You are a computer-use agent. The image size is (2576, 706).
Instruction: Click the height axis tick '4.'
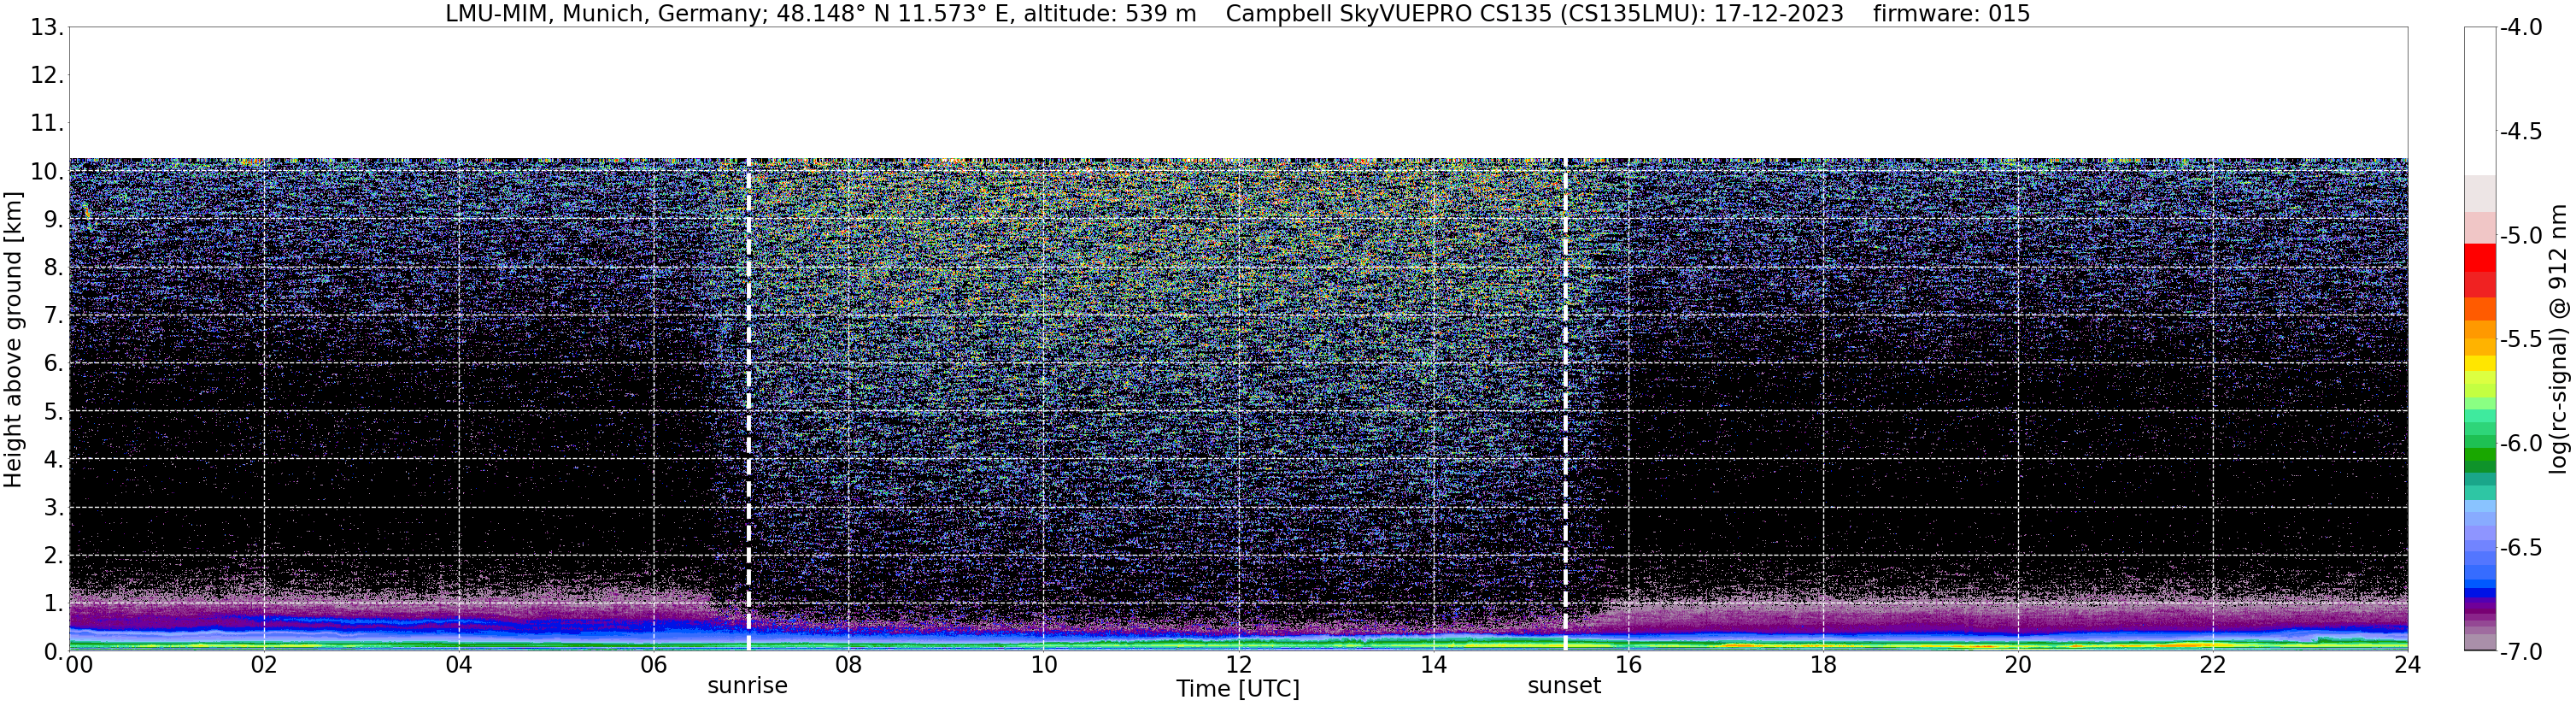[x=53, y=459]
